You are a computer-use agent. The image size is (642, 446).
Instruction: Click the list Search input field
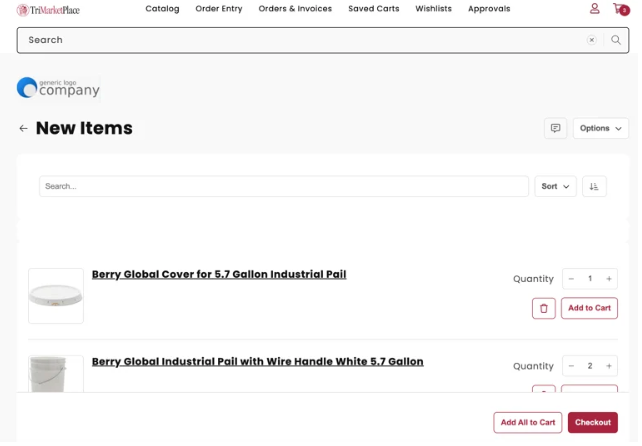coord(284,187)
